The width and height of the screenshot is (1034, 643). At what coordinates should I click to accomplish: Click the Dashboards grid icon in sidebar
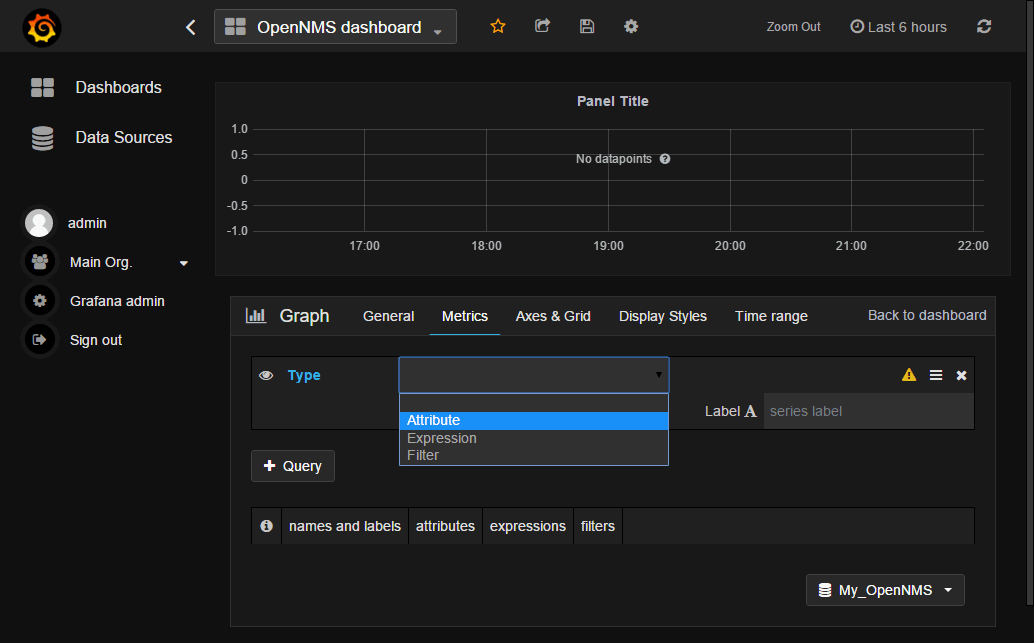click(x=42, y=87)
